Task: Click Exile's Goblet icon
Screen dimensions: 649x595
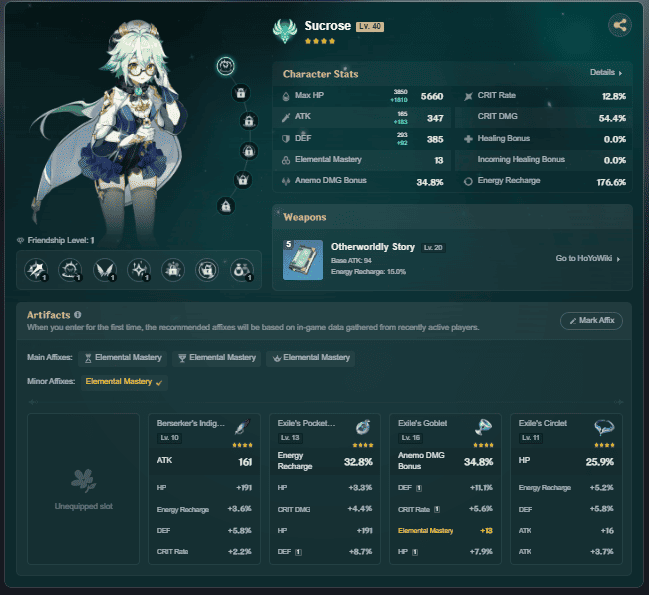Action: [483, 427]
